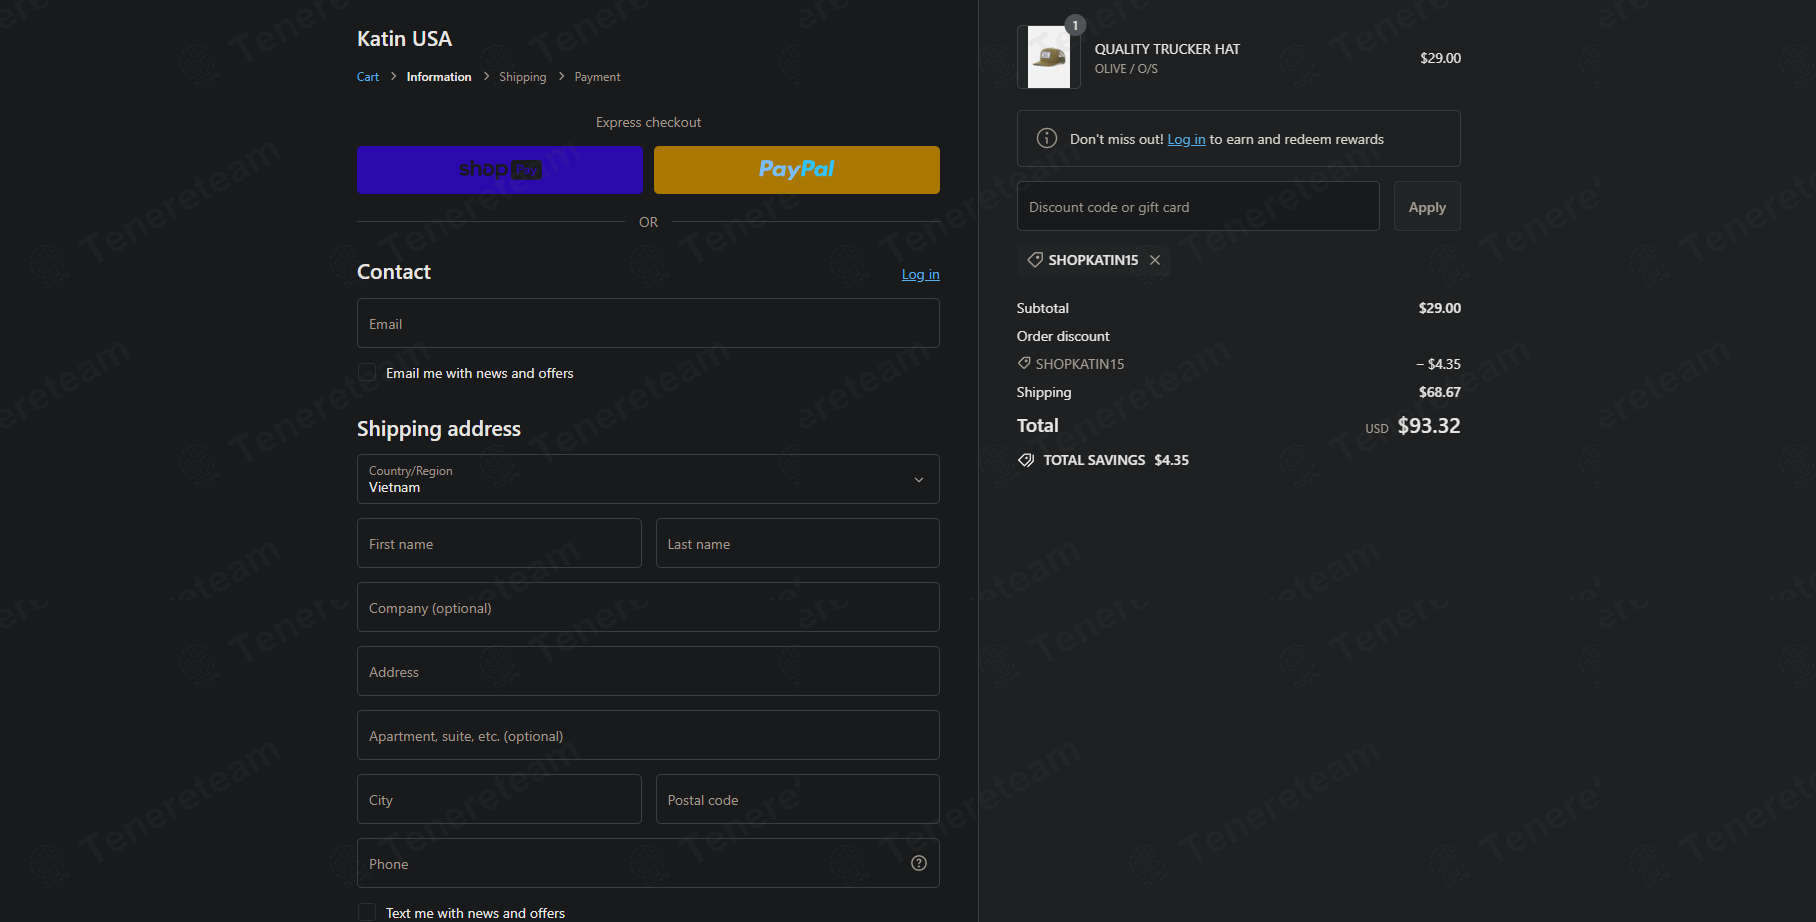Click Log in link in rewards notice
Viewport: 1816px width, 922px height.
[x=1186, y=139]
